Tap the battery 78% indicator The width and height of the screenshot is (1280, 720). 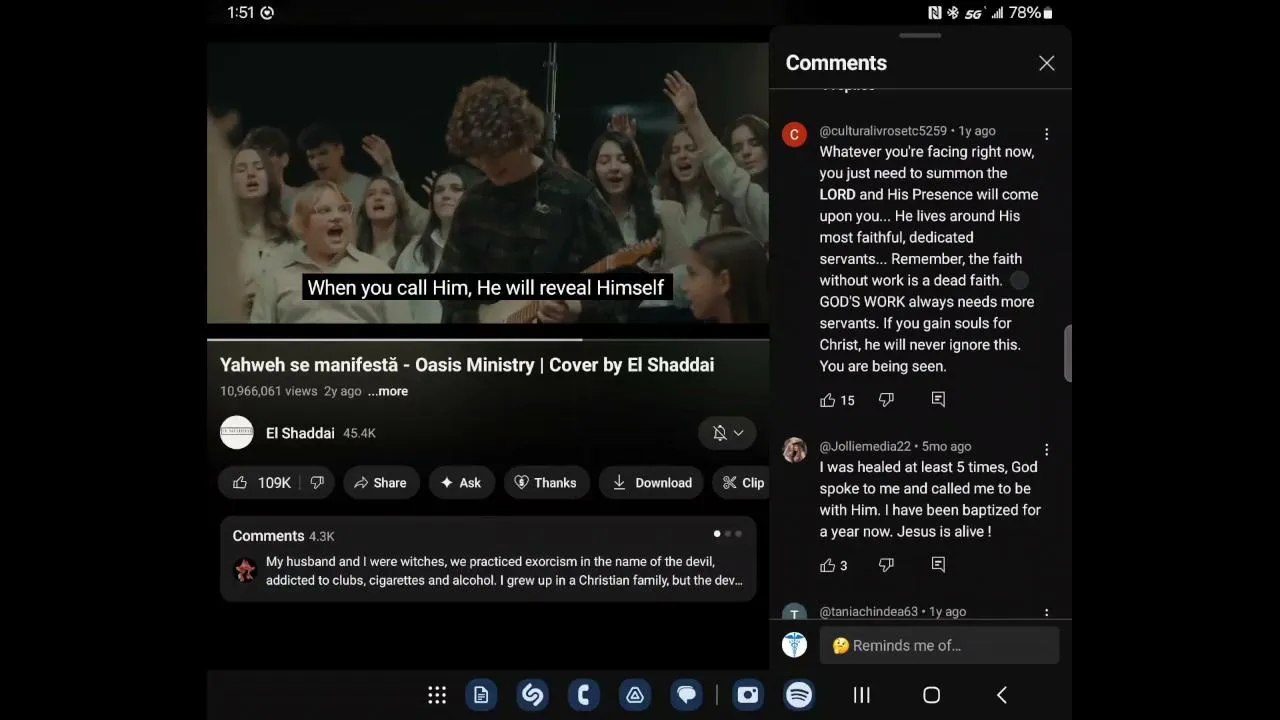pos(1031,13)
